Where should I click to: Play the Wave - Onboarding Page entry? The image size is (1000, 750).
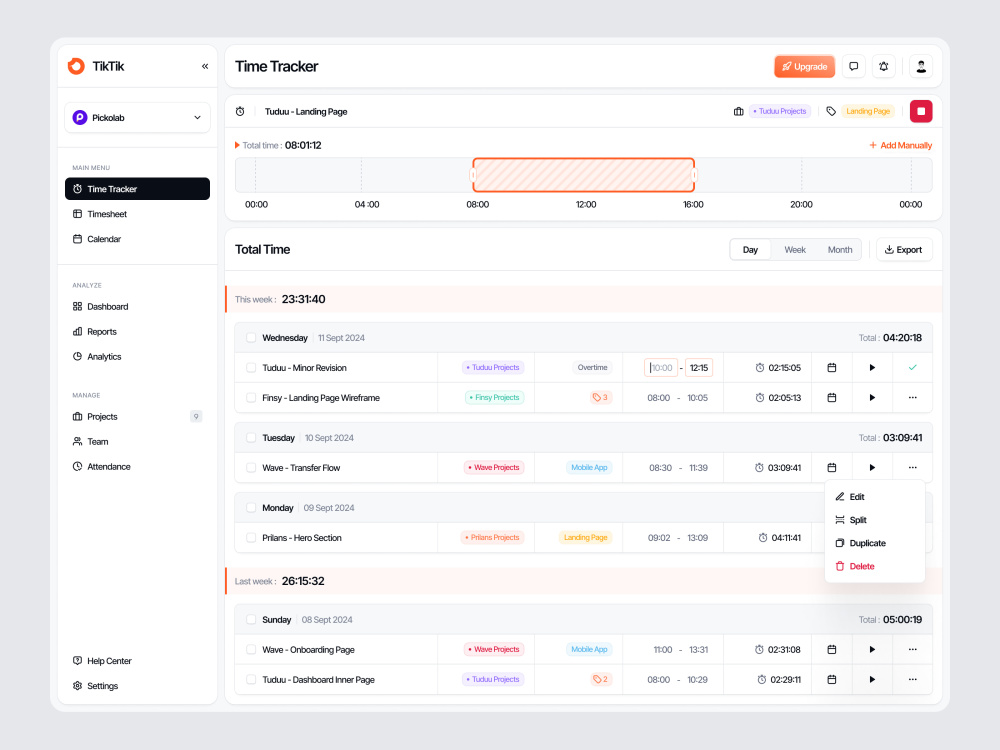click(872, 650)
